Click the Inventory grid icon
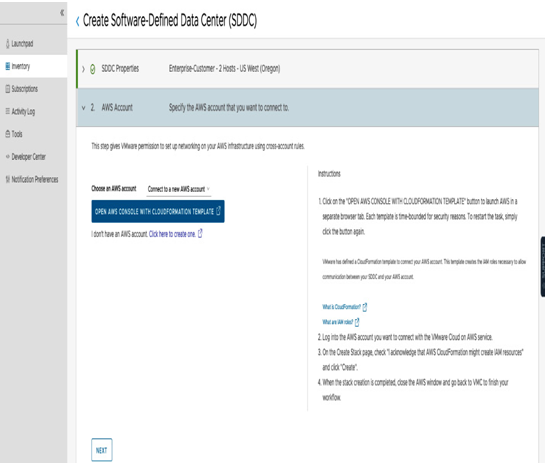 coord(8,66)
